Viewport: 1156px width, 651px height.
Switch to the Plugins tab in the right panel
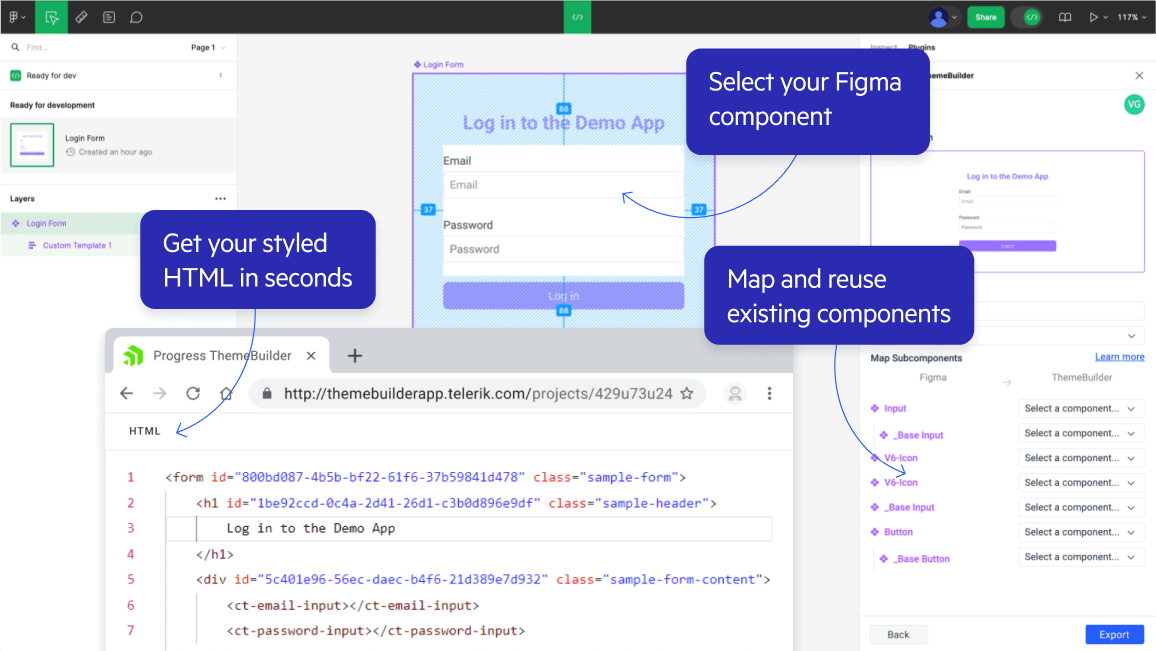point(922,47)
